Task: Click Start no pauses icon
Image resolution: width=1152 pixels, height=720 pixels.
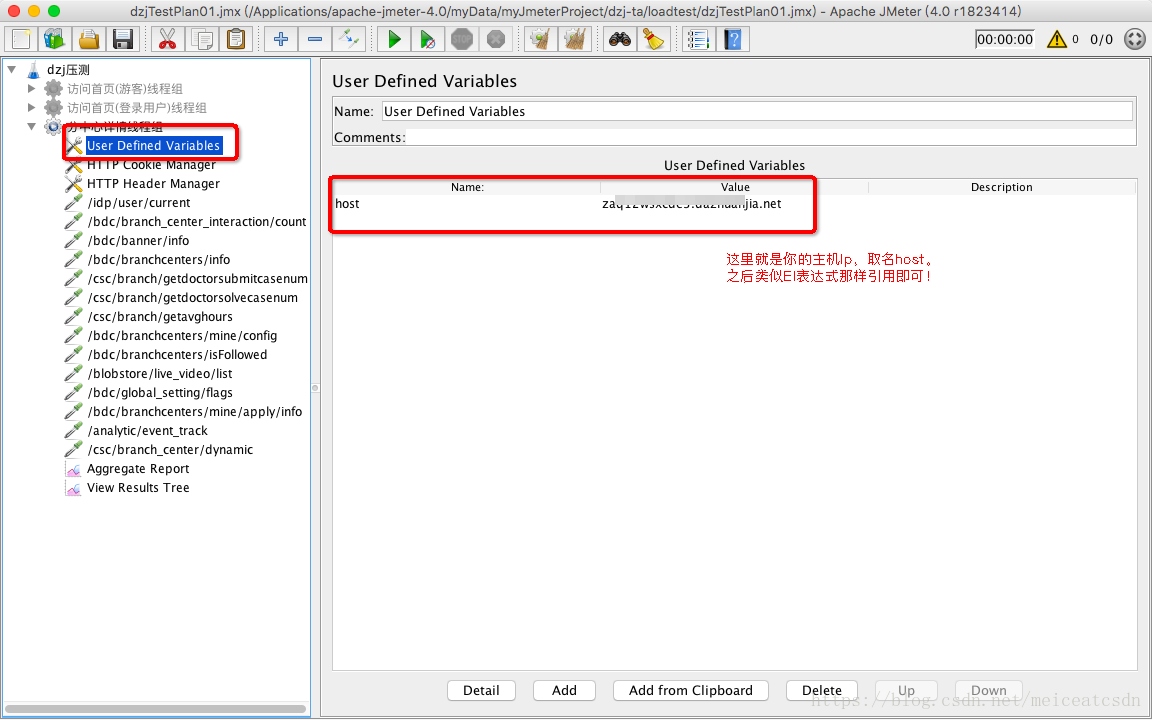Action: point(428,39)
